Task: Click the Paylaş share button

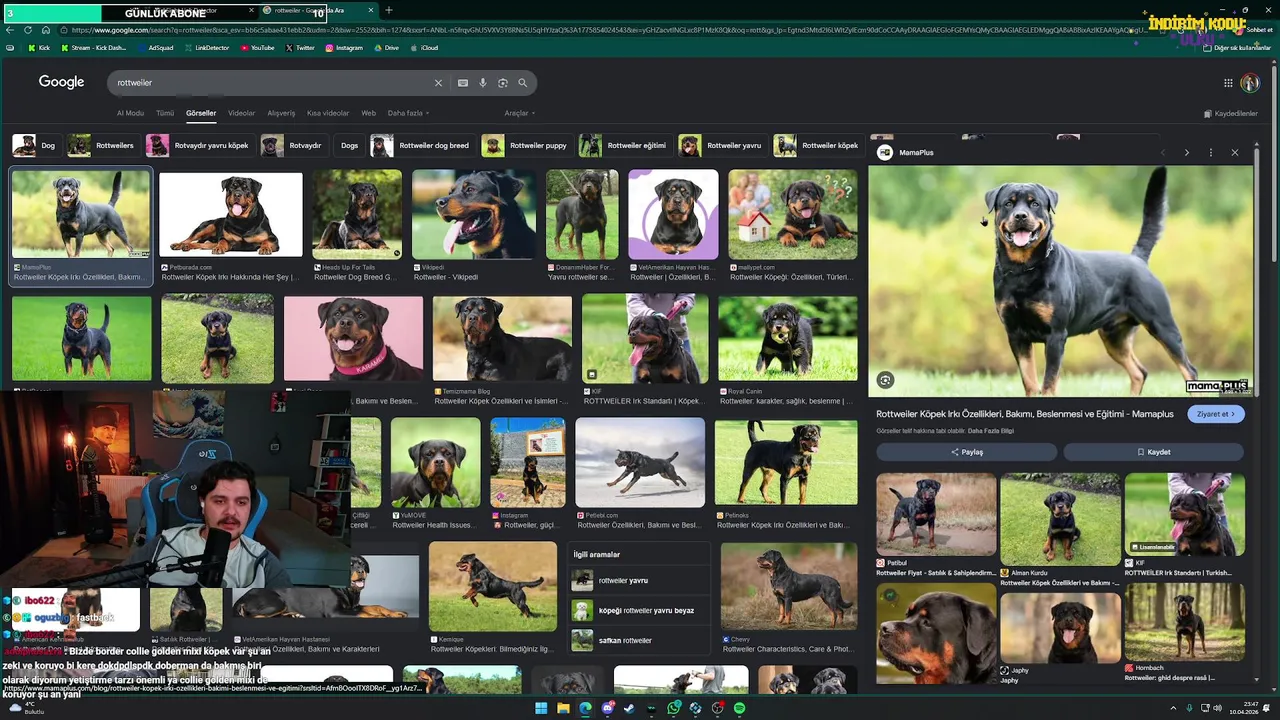Action: (967, 452)
